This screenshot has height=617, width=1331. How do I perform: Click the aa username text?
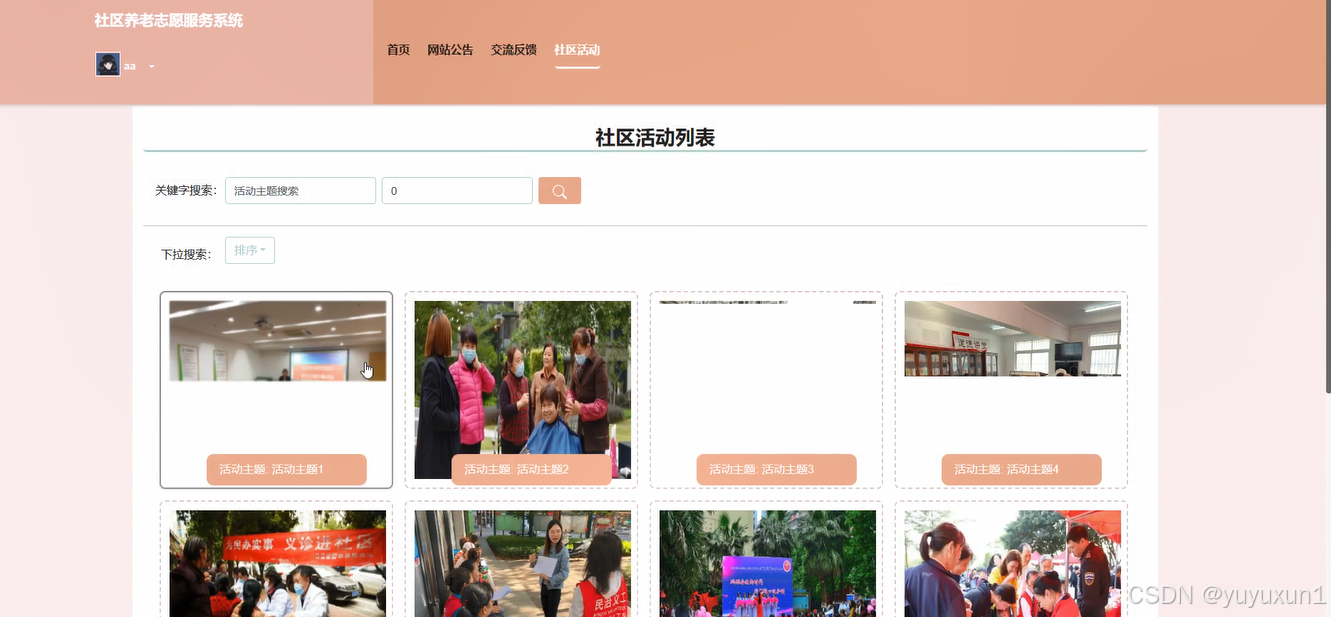130,67
